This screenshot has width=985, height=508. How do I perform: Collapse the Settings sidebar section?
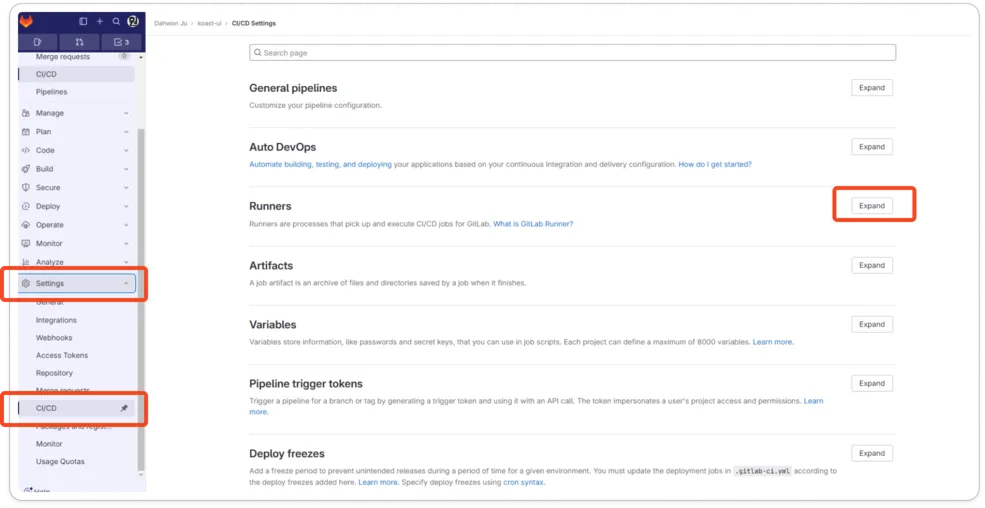[126, 283]
